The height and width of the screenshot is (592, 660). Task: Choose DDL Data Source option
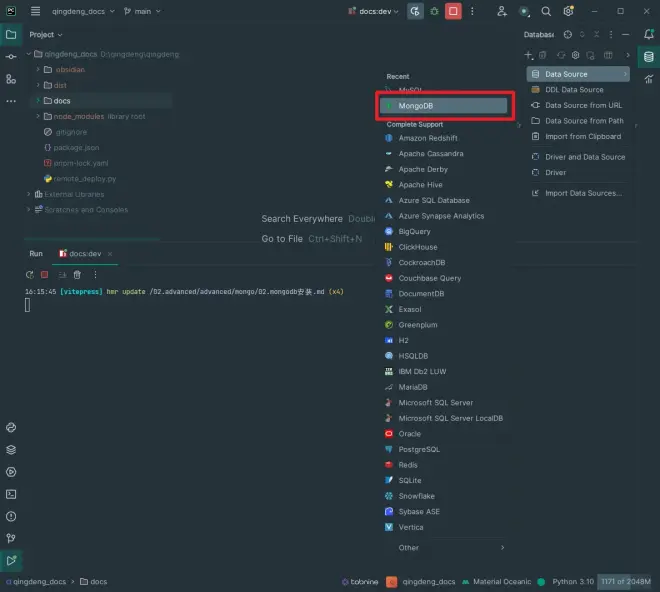pos(578,90)
